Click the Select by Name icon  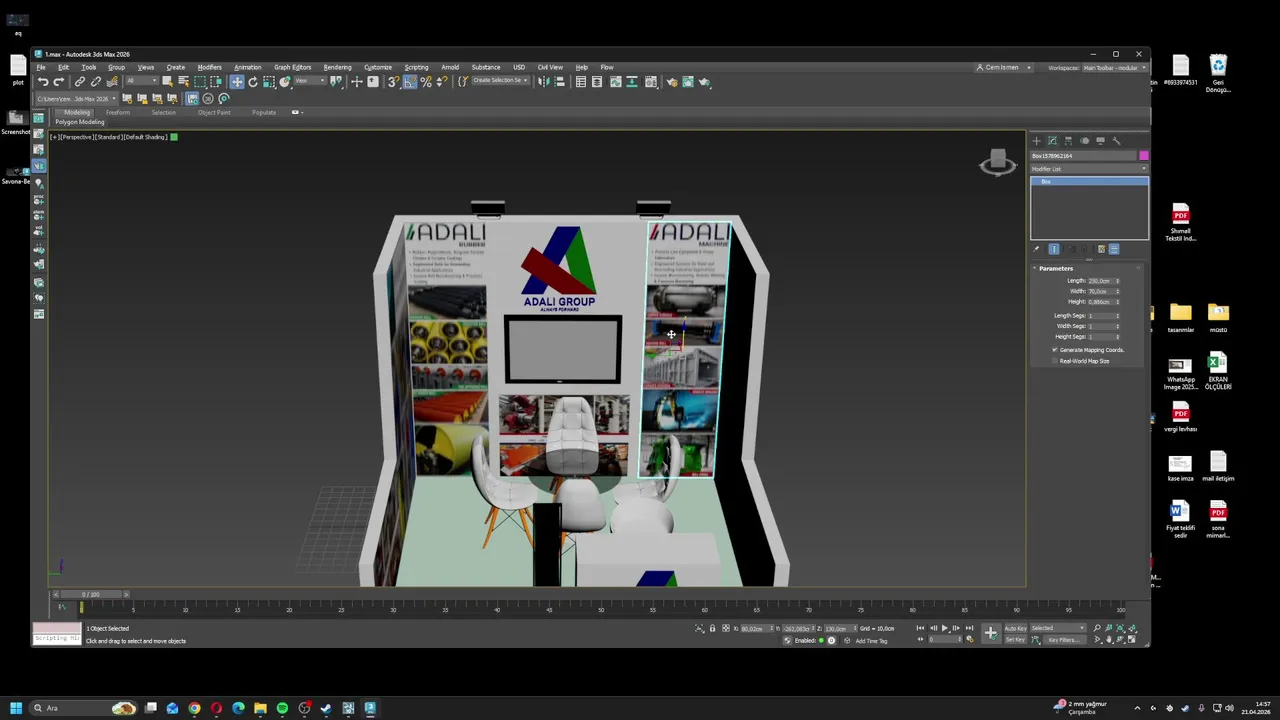click(x=183, y=82)
